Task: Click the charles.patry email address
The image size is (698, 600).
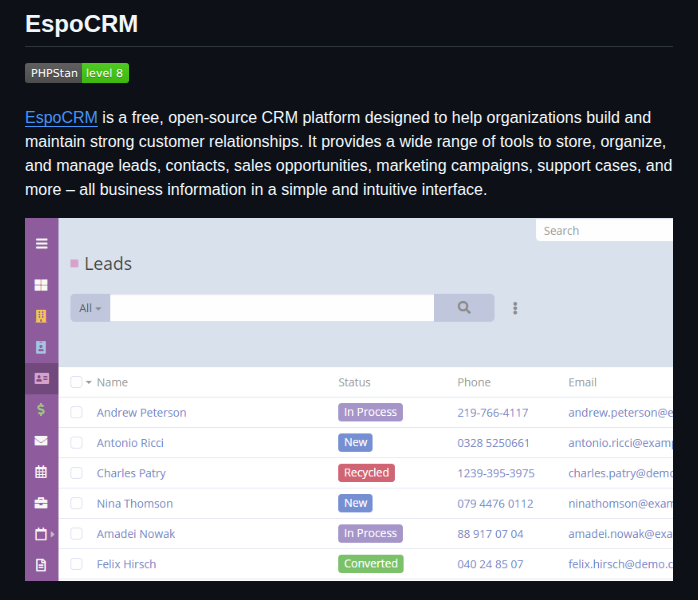Action: (x=621, y=473)
